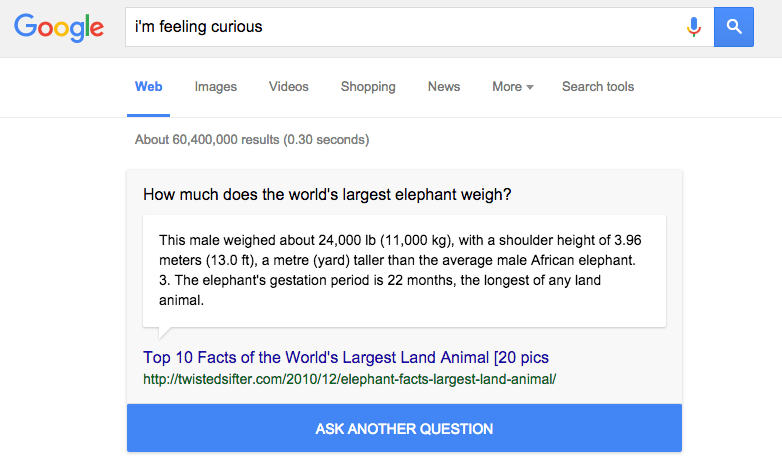The image size is (782, 467).
Task: Open Search tools options
Action: pyautogui.click(x=598, y=87)
